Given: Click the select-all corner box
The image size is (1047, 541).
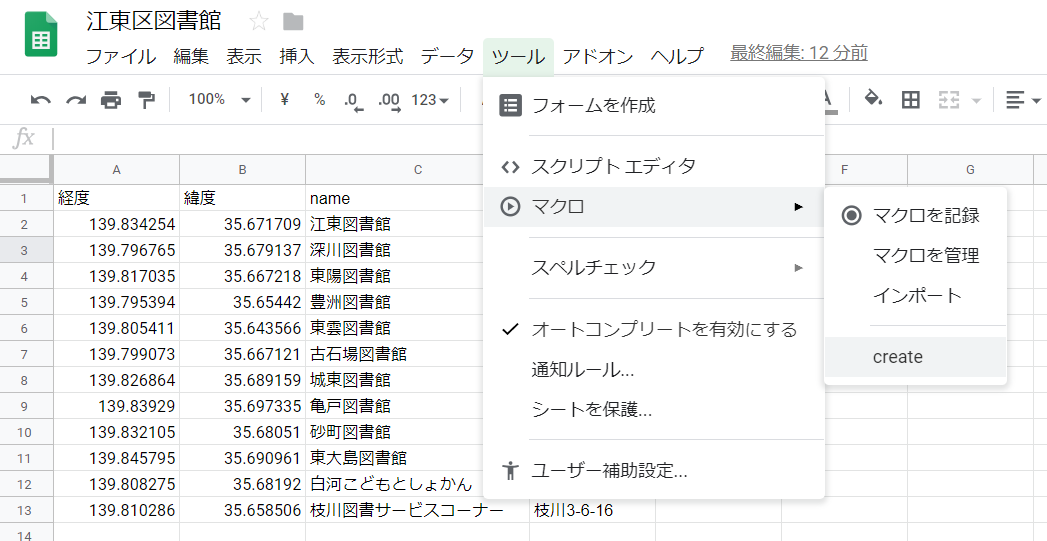Looking at the screenshot, I should 25,170.
